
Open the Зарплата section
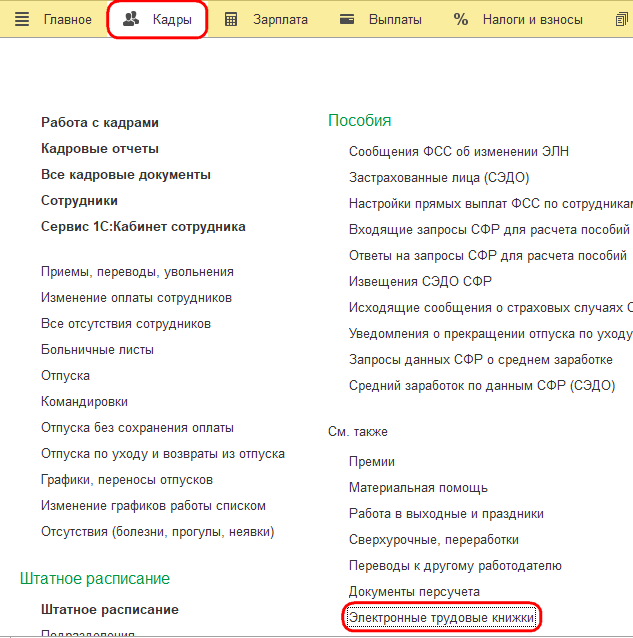click(x=280, y=20)
